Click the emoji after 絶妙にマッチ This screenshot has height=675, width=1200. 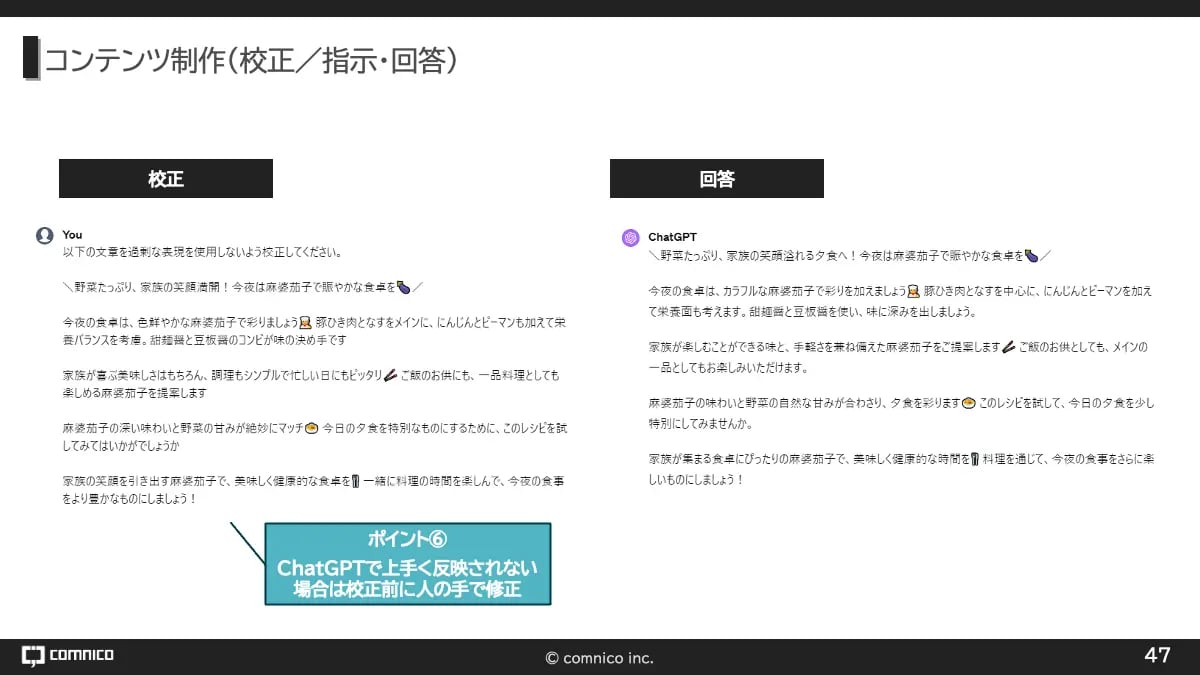[311, 428]
